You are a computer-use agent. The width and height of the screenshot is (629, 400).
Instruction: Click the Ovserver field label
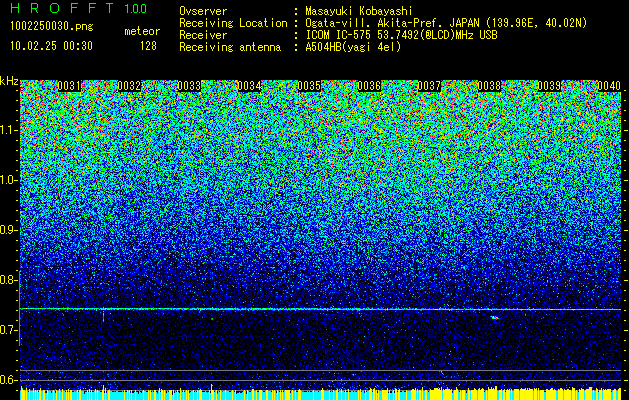pyautogui.click(x=203, y=11)
